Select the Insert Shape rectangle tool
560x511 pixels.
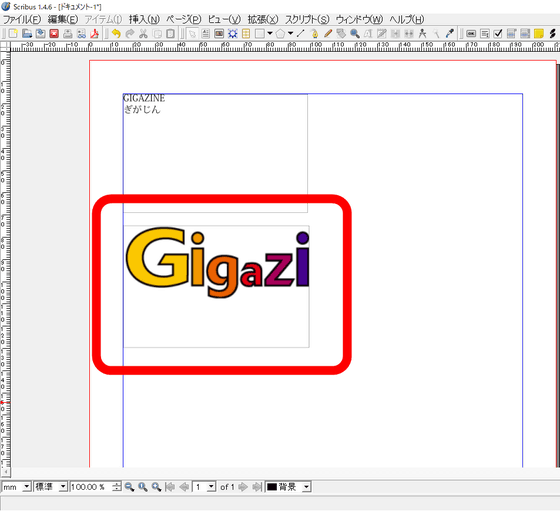(260, 34)
